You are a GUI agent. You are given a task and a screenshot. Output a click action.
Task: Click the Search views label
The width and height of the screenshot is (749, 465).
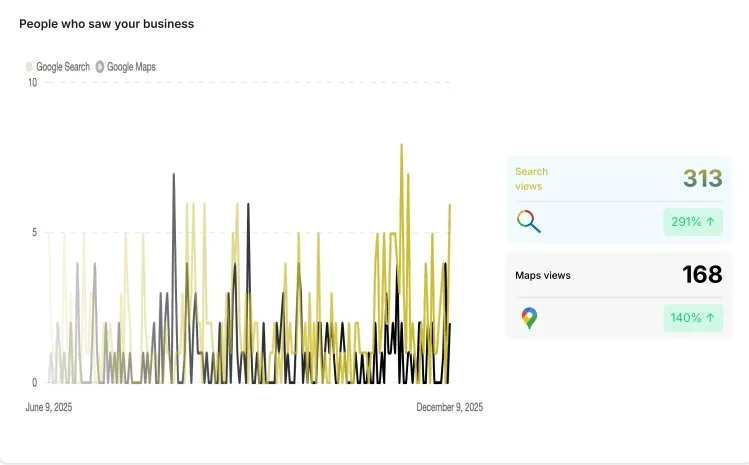[531, 179]
